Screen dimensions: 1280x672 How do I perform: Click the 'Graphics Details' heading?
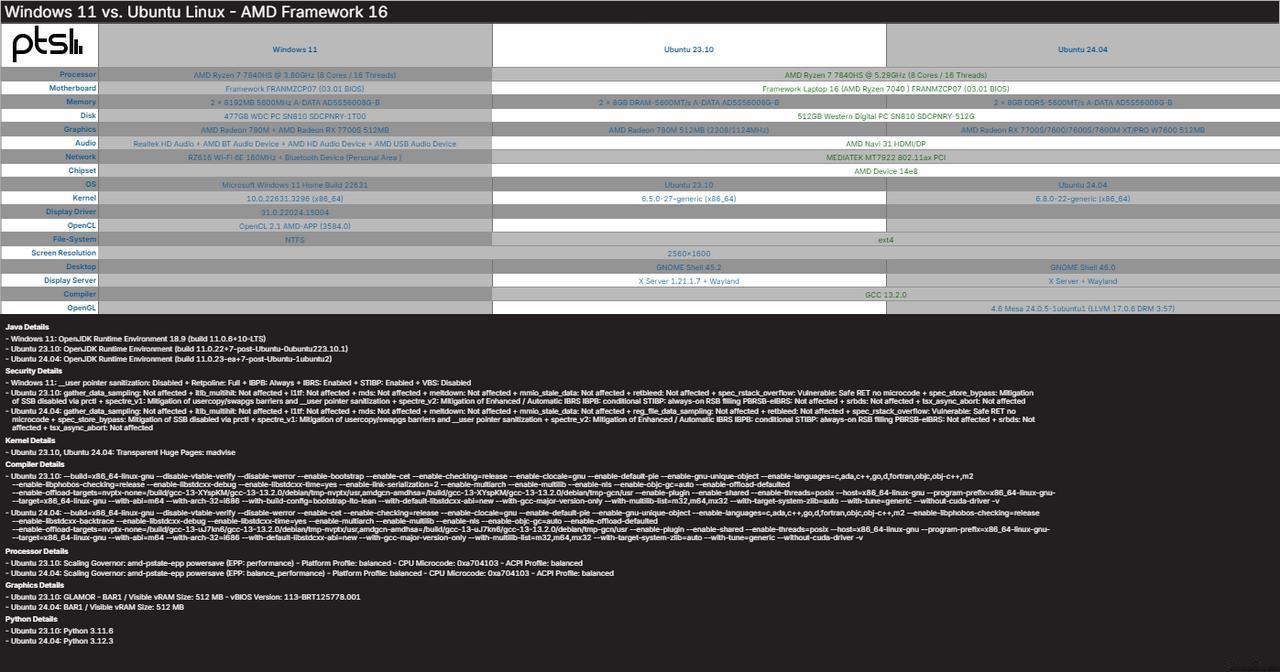coord(34,586)
